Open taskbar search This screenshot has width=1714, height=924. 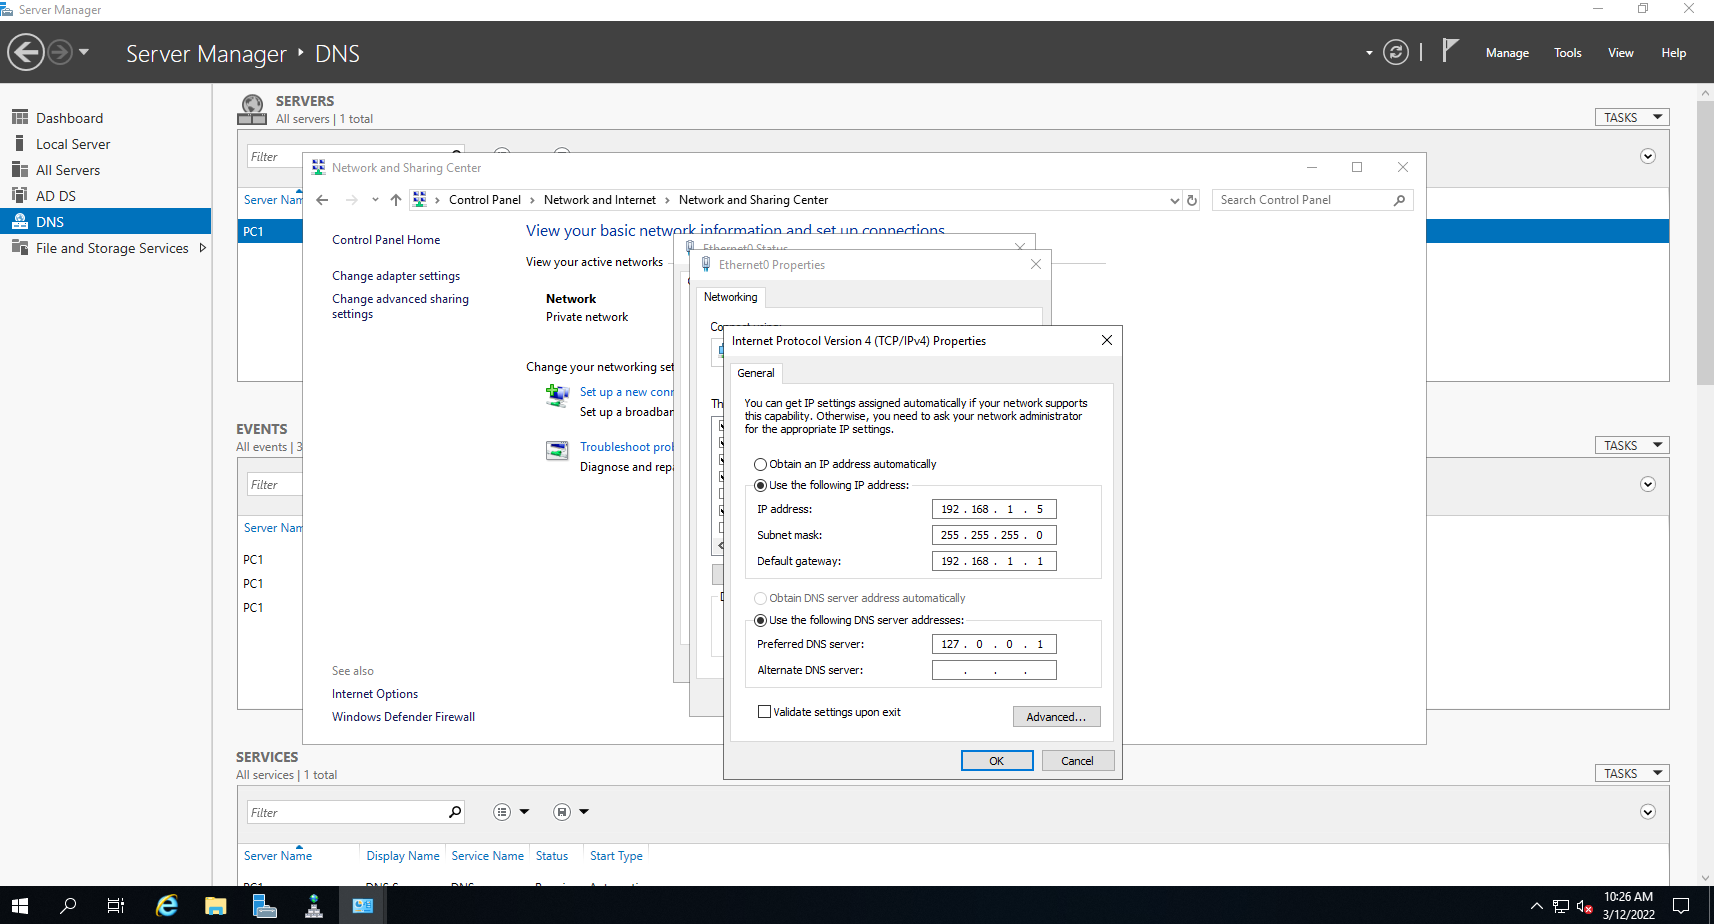tap(68, 906)
